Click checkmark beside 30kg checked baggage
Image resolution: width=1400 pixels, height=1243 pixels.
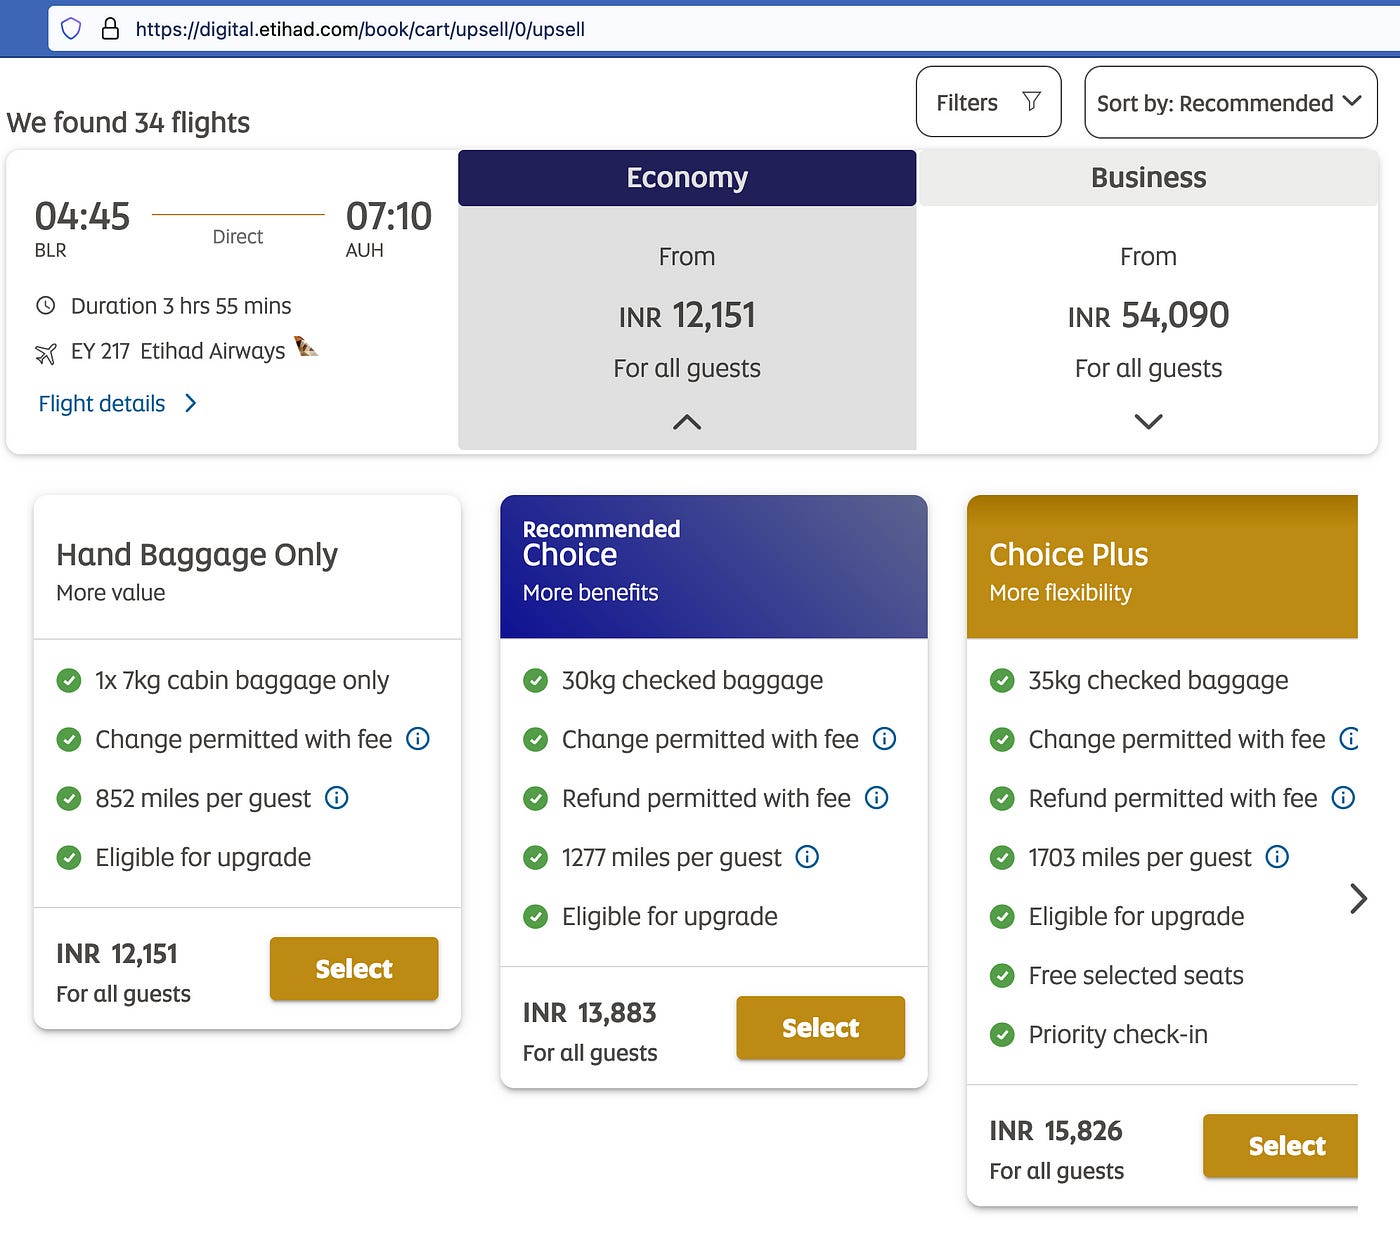tap(536, 681)
